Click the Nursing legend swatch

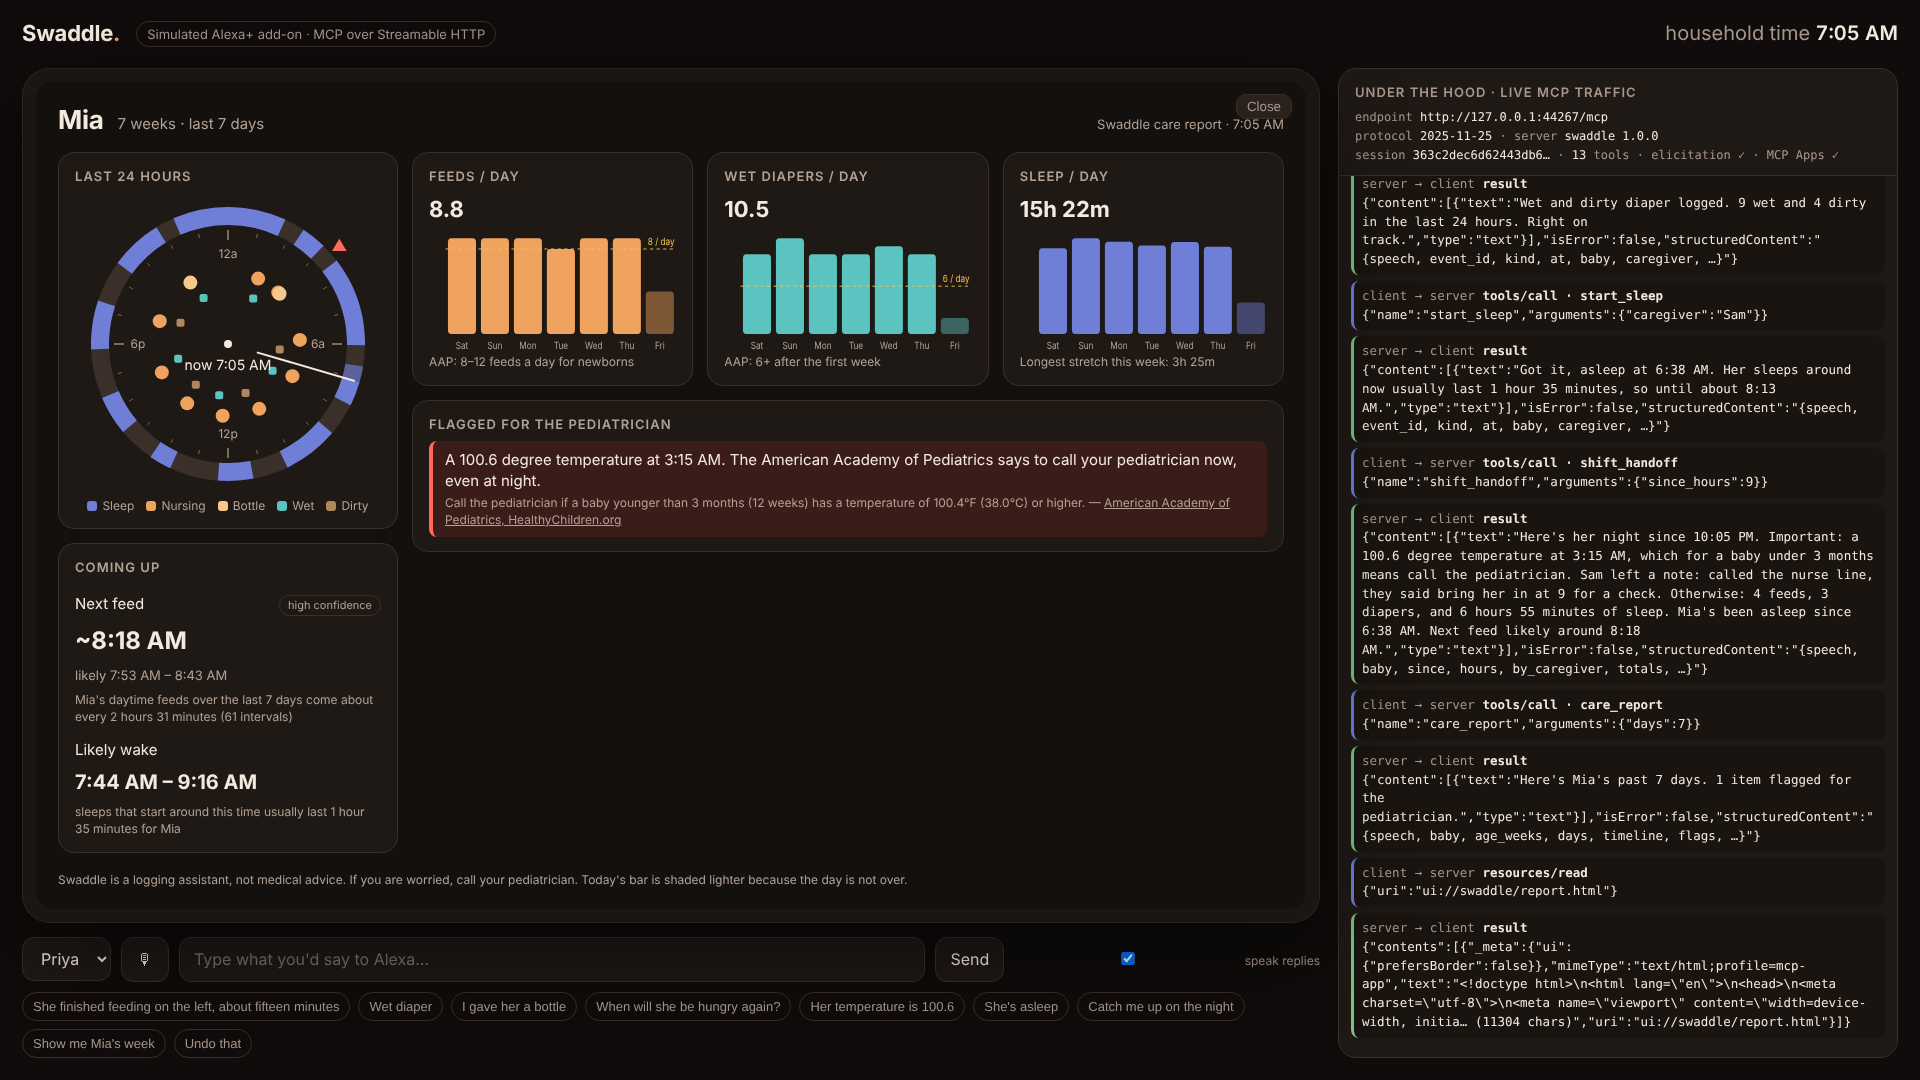pyautogui.click(x=151, y=506)
